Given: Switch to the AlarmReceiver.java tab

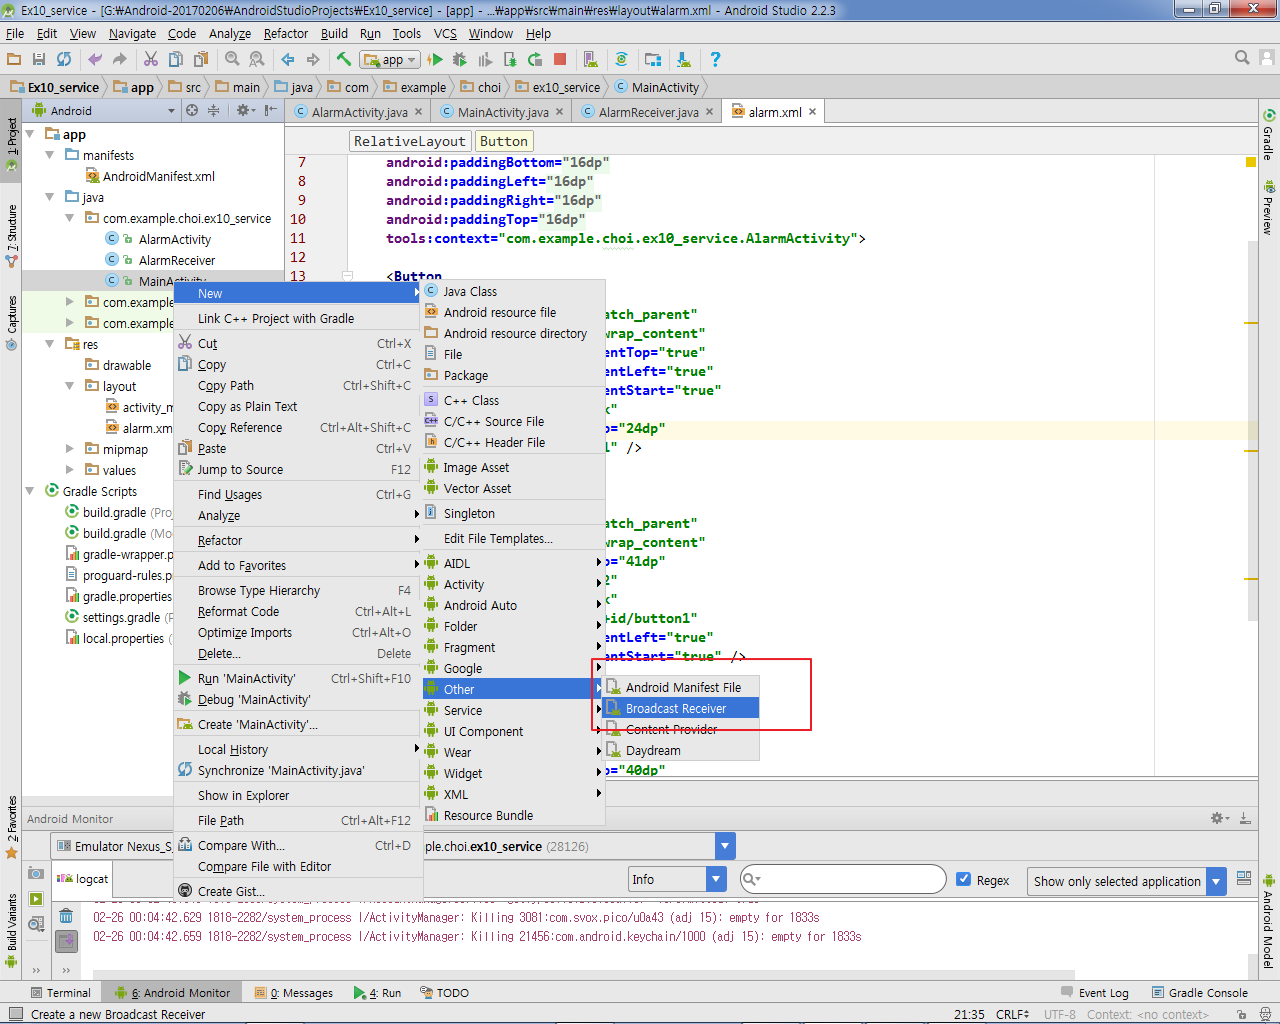Looking at the screenshot, I should (x=648, y=112).
